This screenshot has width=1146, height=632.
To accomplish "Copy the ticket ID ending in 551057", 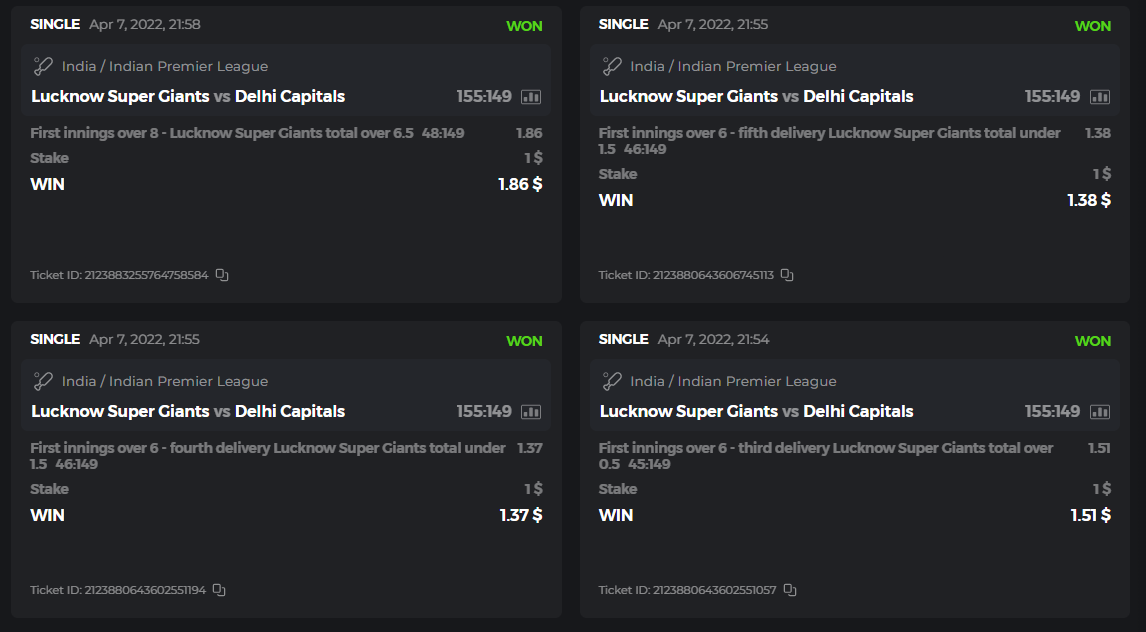I will click(790, 590).
